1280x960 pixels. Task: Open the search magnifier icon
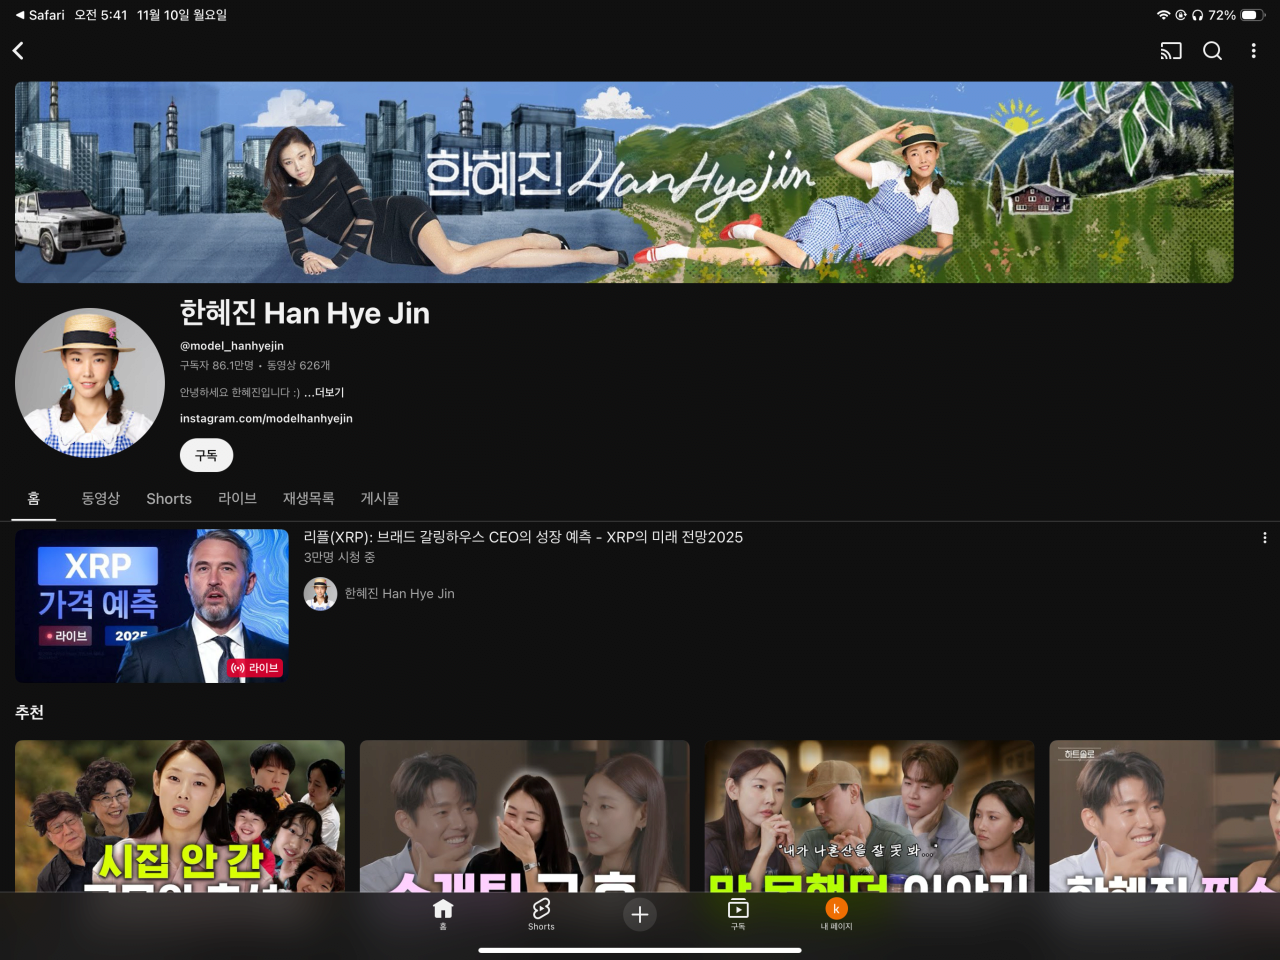click(x=1212, y=51)
